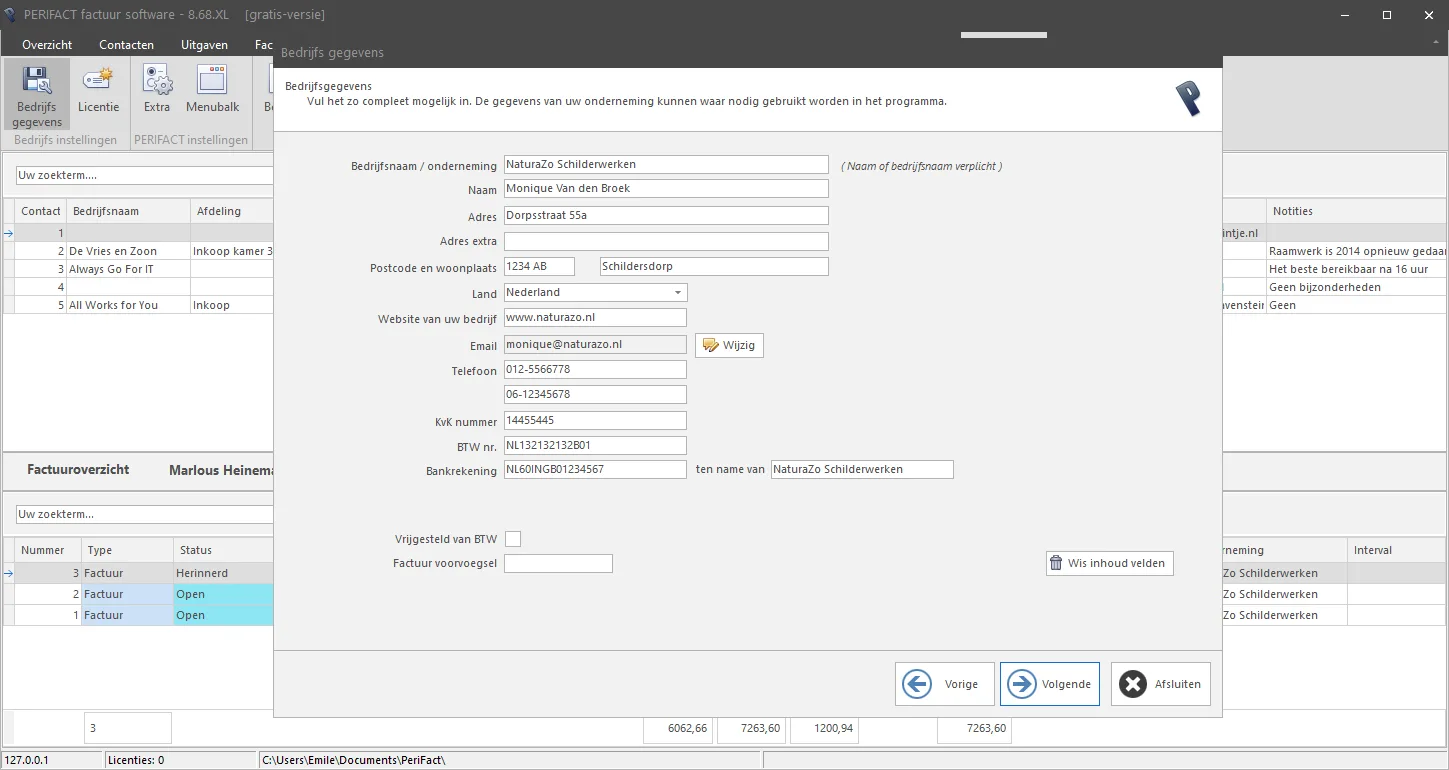1449x770 pixels.
Task: Proceed with the Volgende arrow button
Action: click(x=1050, y=684)
